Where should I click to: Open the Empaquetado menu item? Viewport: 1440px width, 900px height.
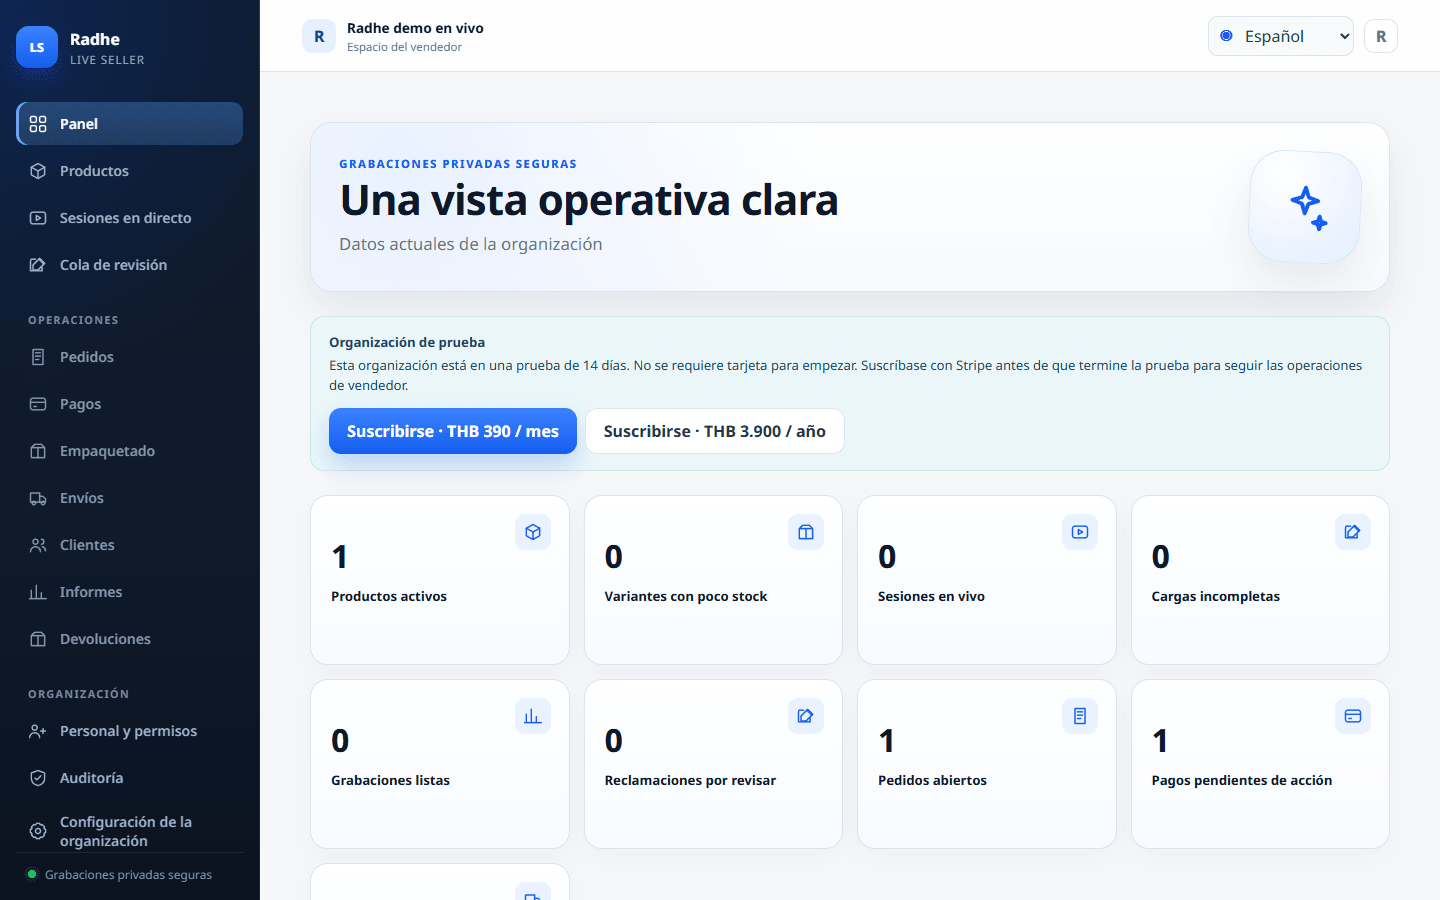click(x=130, y=451)
